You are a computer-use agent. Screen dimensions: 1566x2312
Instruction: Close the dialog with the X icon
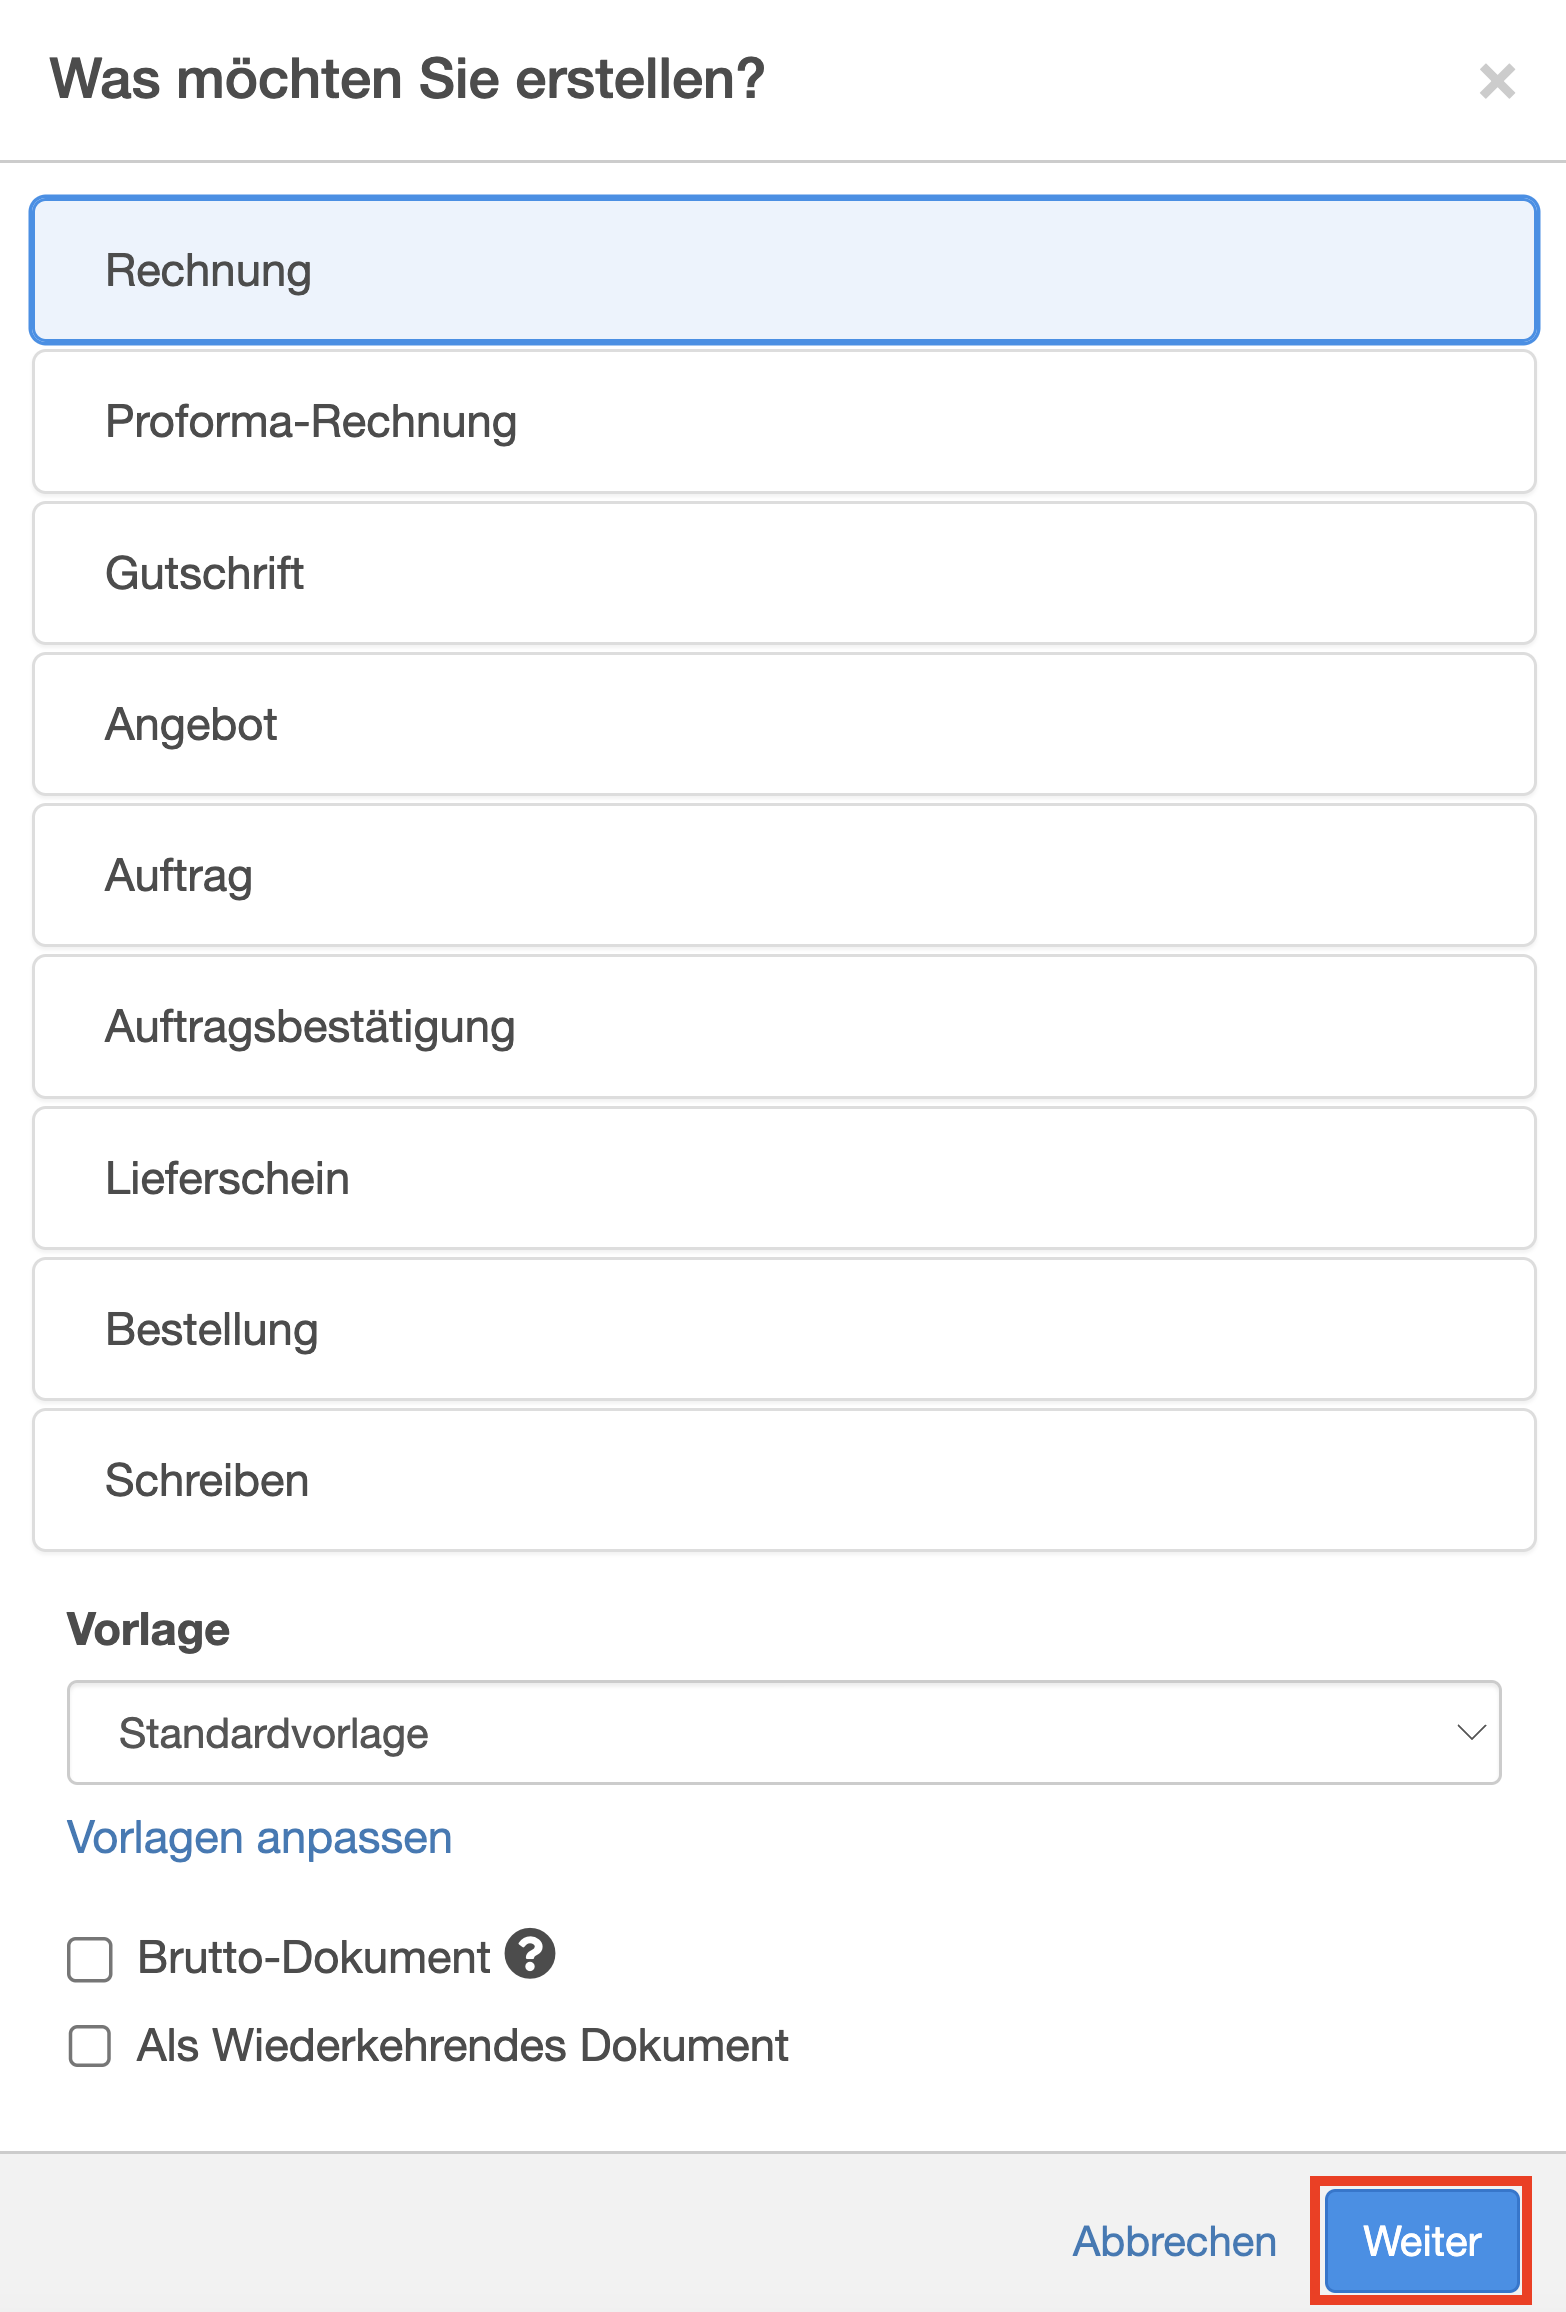[1497, 81]
